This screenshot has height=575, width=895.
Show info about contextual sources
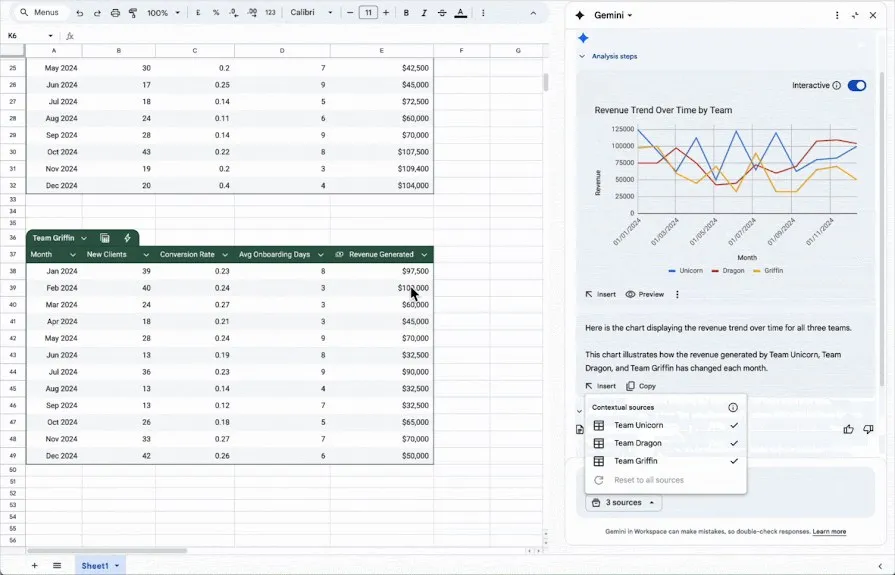[733, 407]
